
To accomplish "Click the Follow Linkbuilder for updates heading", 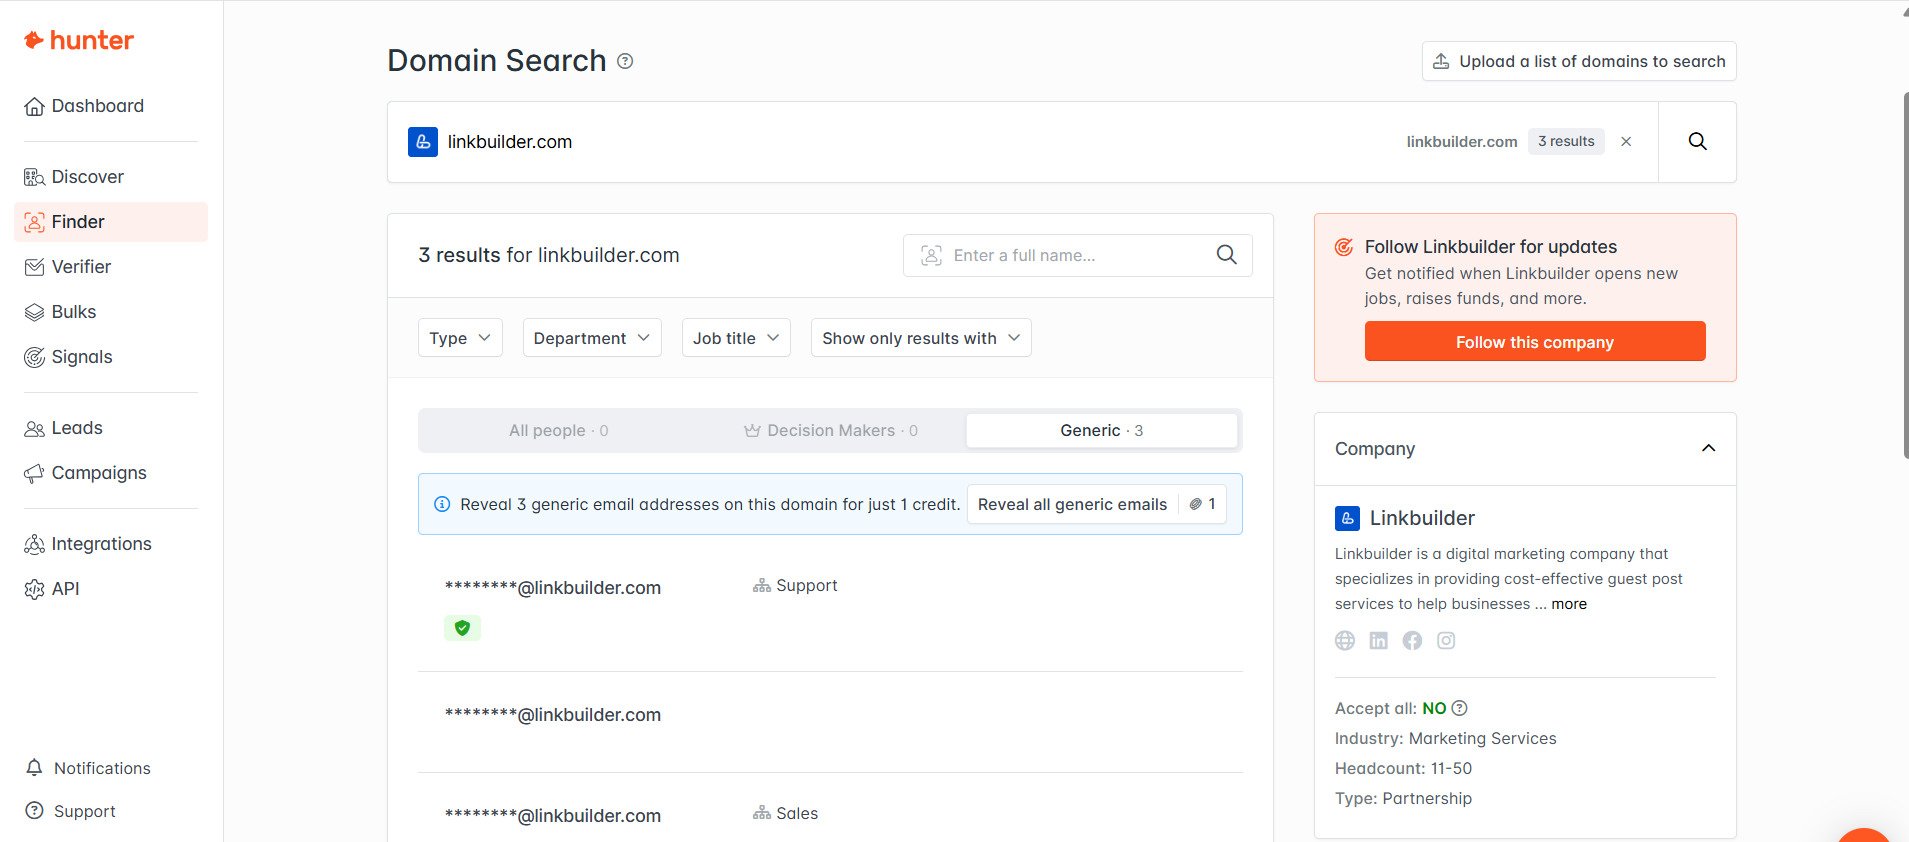I will coord(1490,247).
